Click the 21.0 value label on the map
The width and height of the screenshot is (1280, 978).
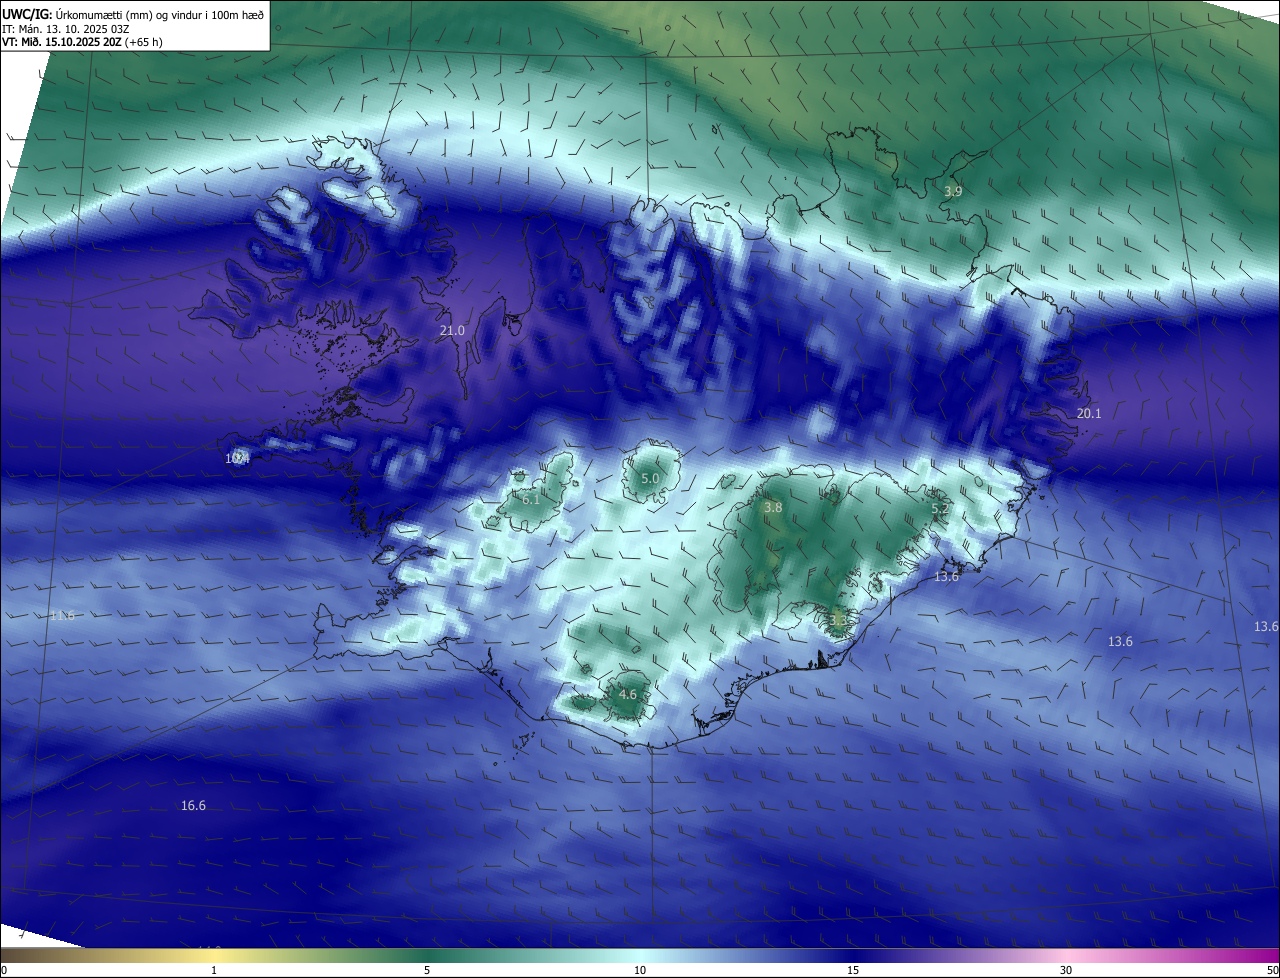tap(453, 330)
